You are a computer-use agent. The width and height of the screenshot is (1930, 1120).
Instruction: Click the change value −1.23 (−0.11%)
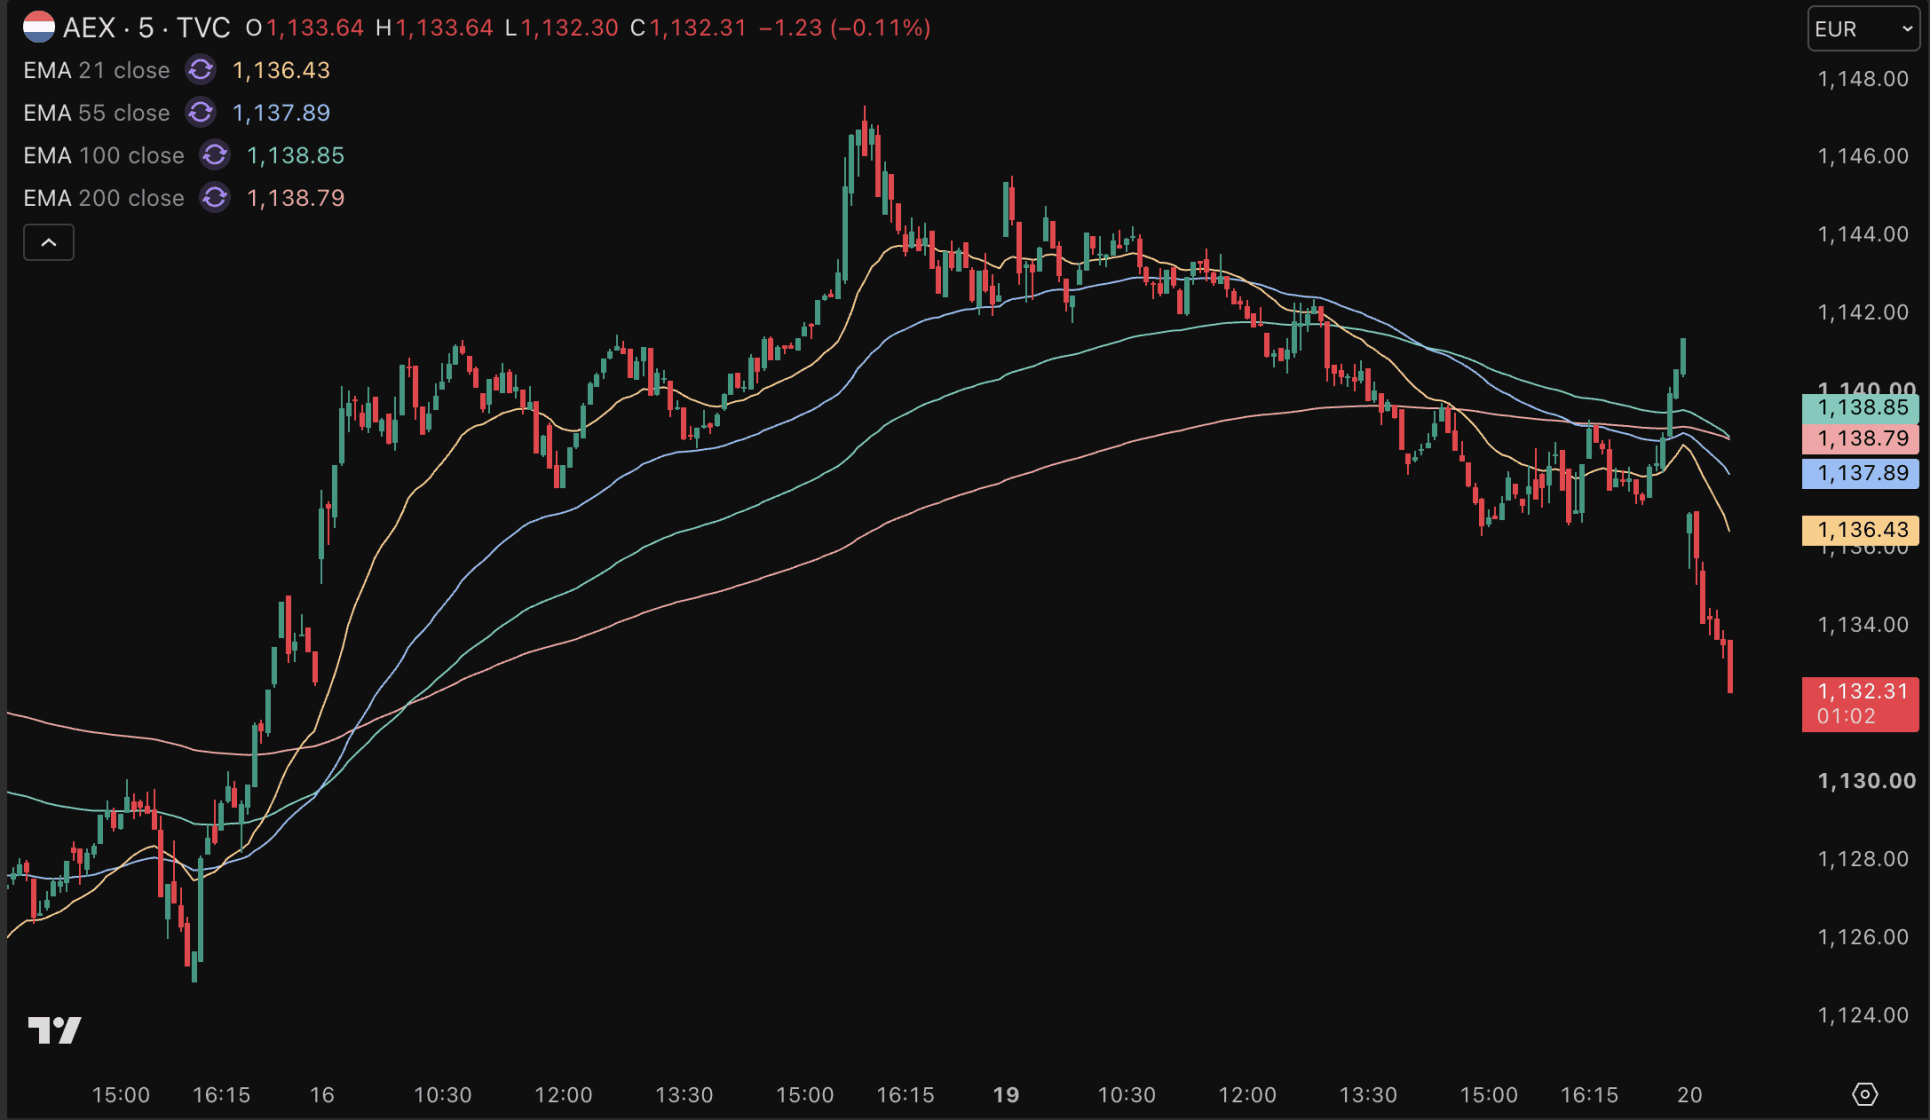(x=845, y=28)
